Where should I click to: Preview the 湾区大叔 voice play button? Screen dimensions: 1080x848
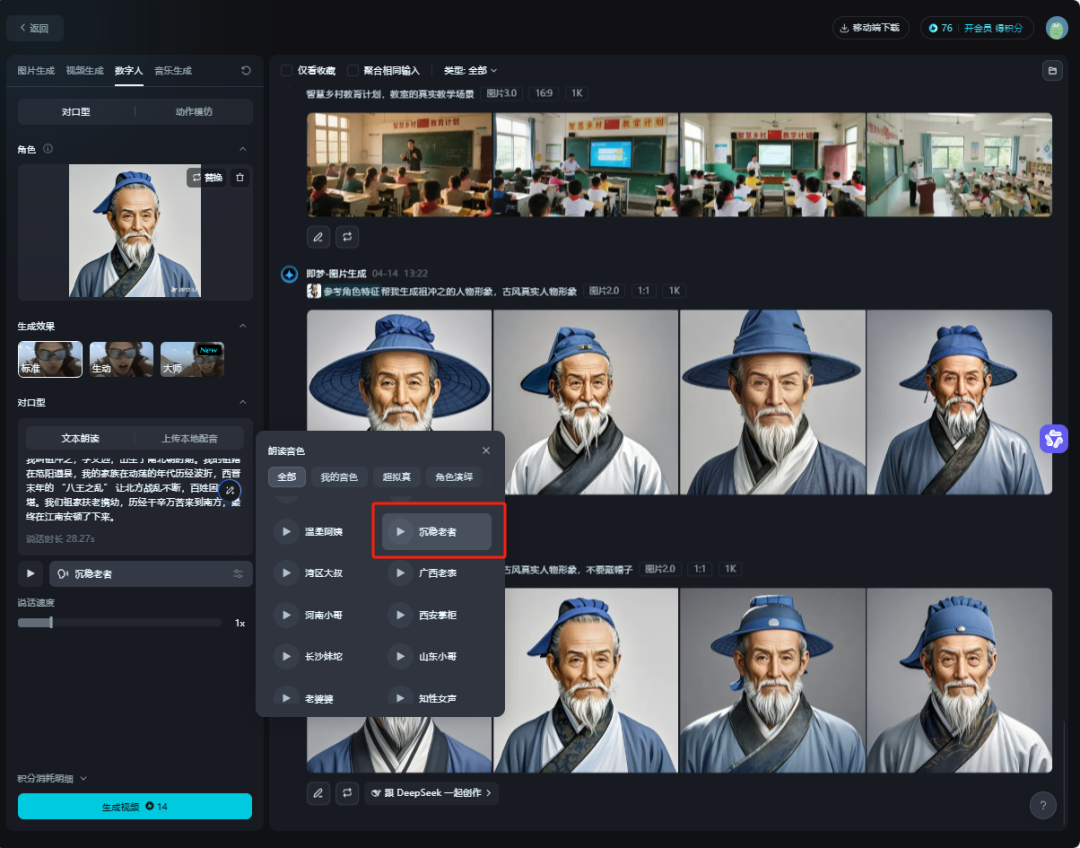tap(287, 573)
